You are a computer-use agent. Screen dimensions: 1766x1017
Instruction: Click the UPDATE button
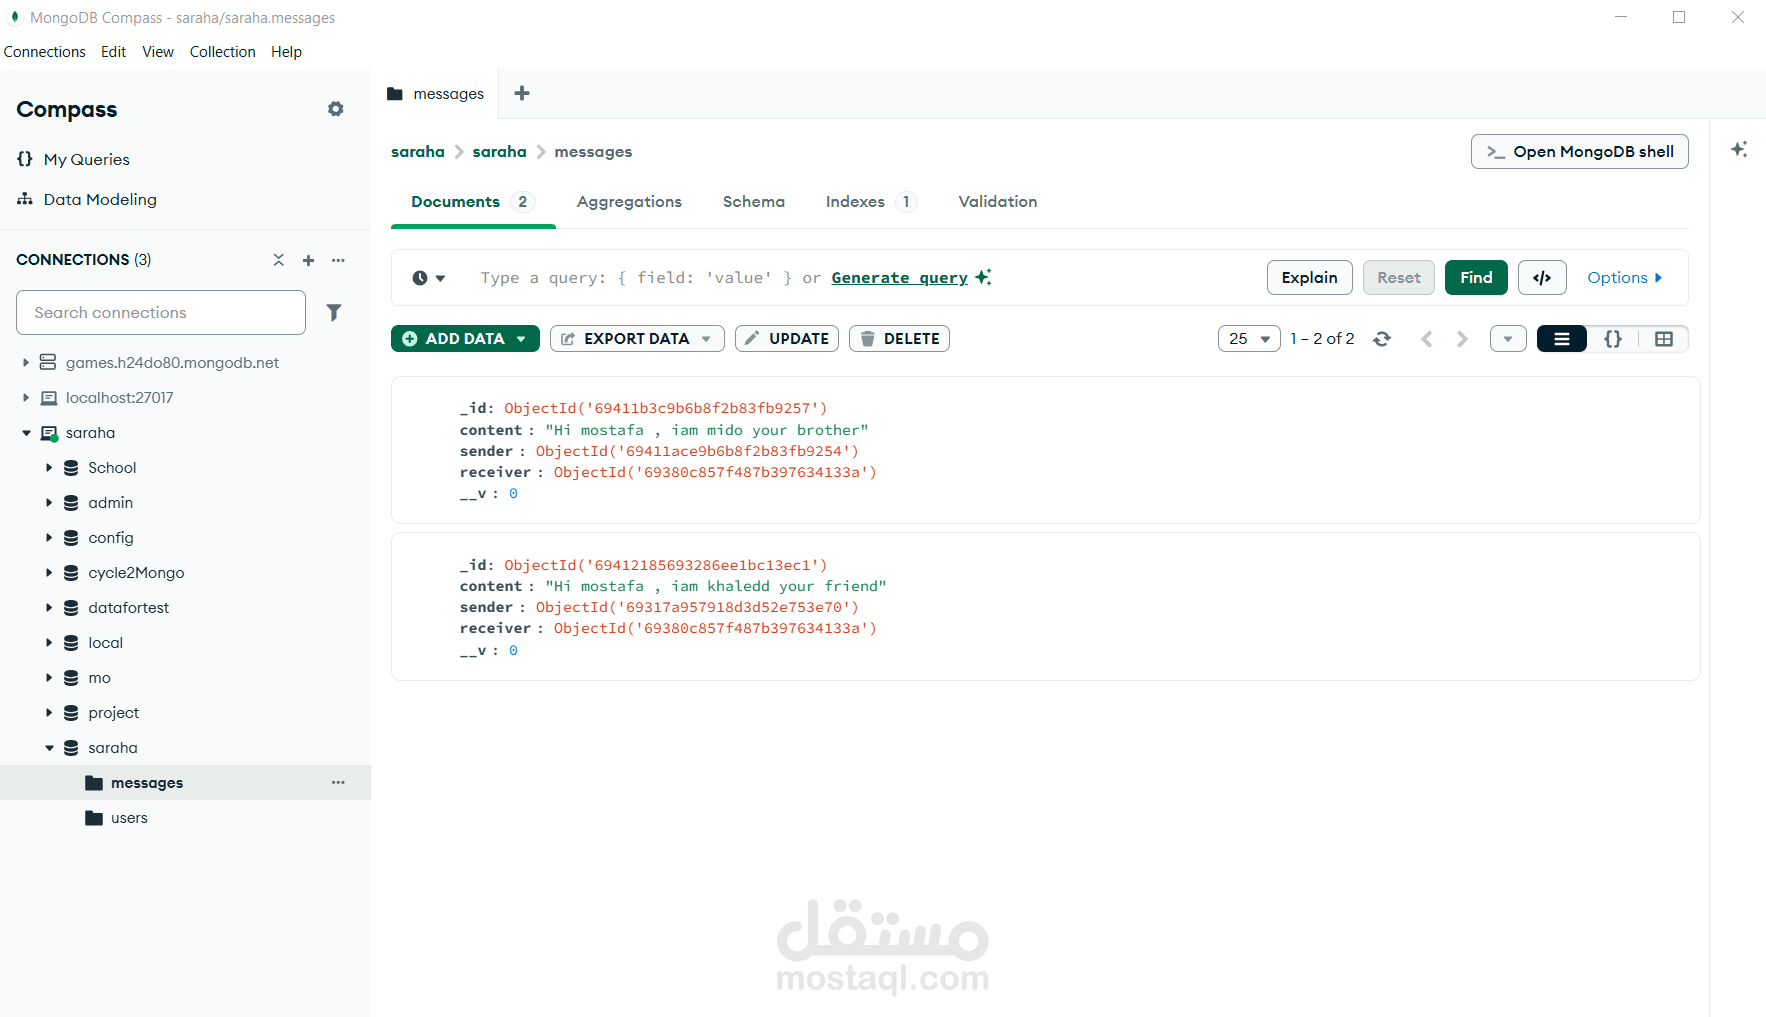787,339
